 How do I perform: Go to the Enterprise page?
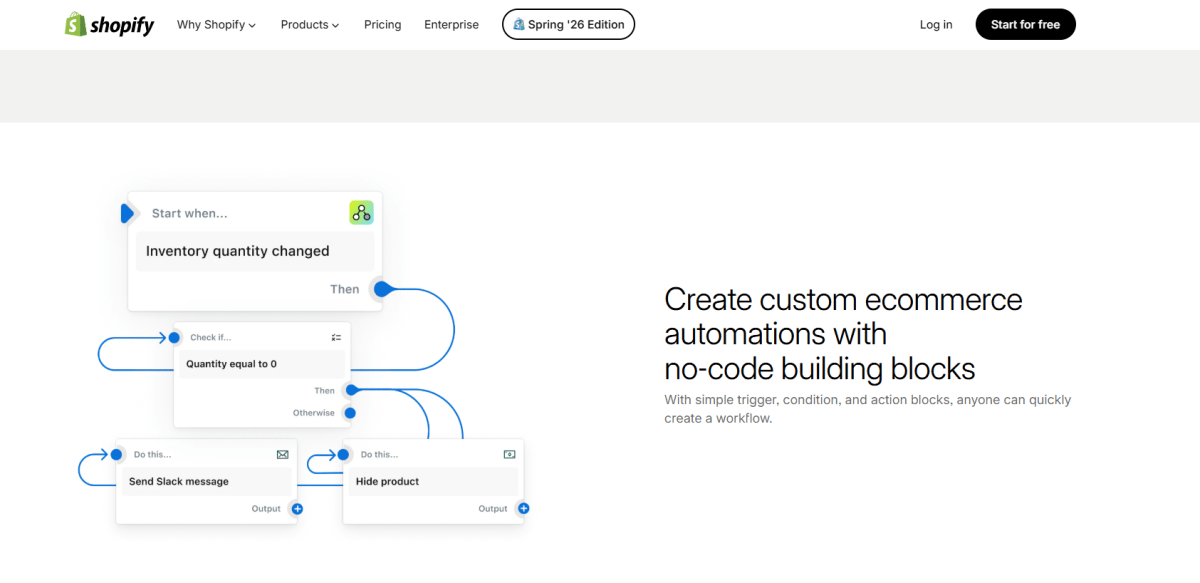click(451, 25)
